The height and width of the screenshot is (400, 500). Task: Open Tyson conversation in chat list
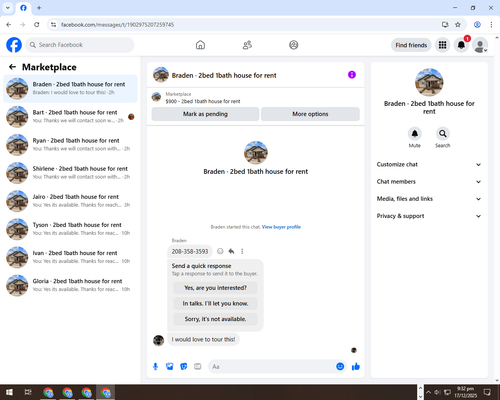click(70, 229)
